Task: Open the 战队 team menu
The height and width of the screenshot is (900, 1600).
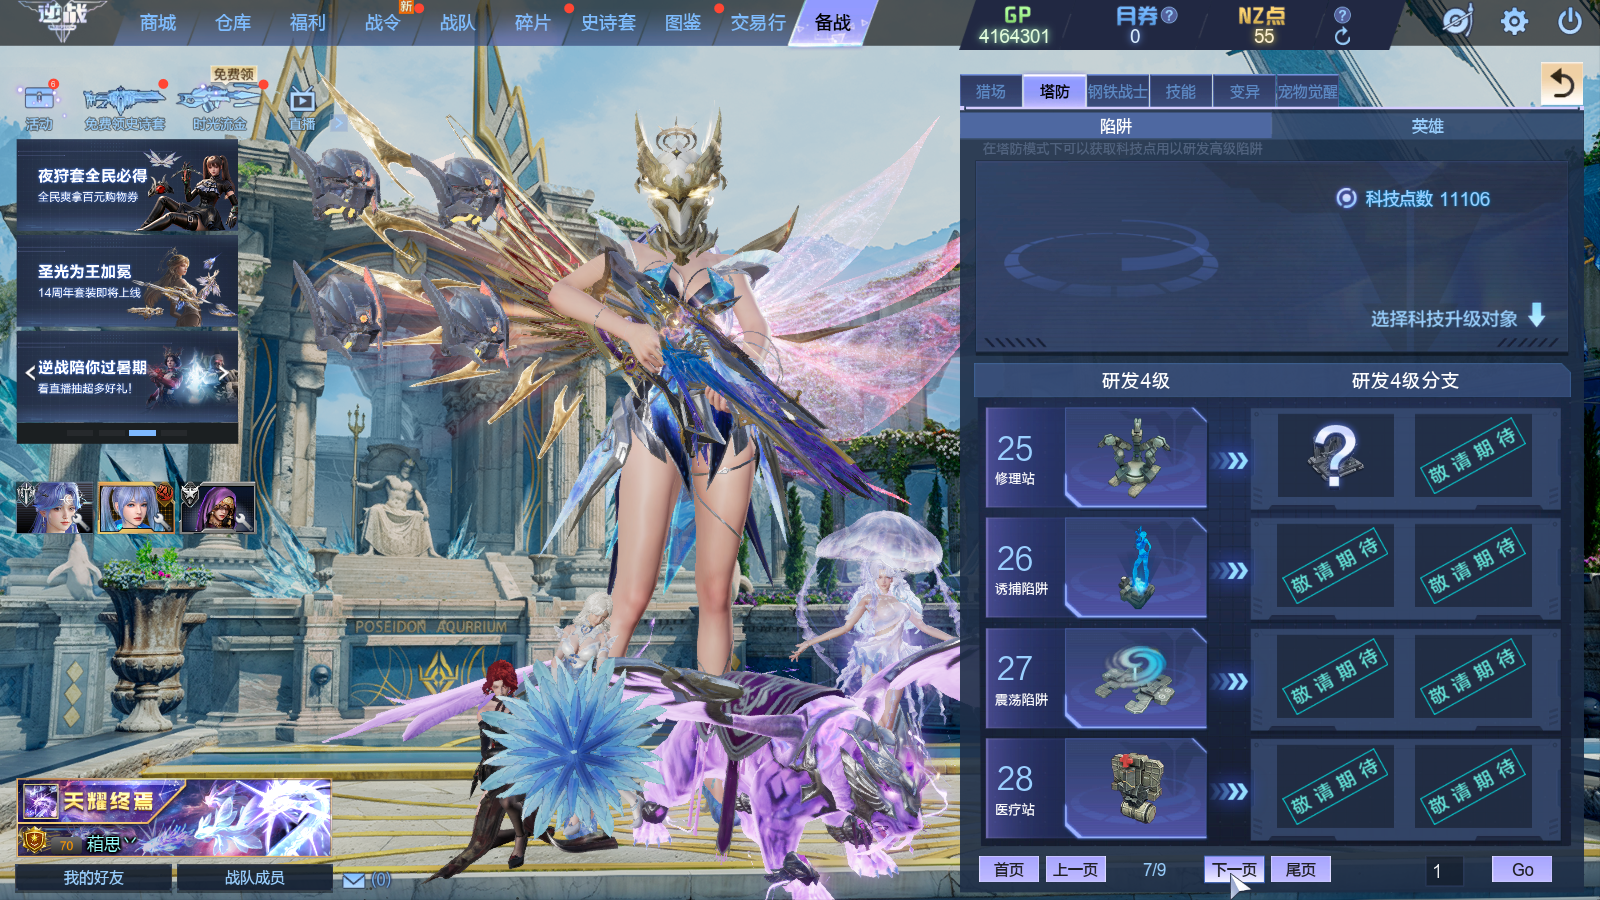Action: coord(457,23)
